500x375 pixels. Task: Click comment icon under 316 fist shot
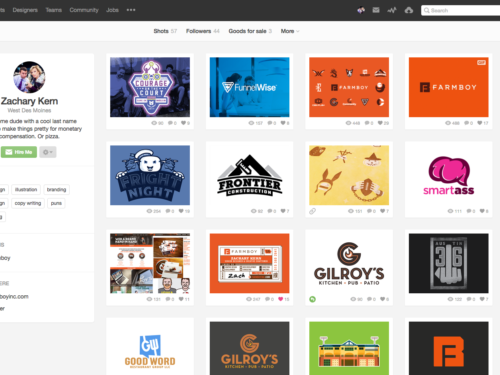click(469, 299)
